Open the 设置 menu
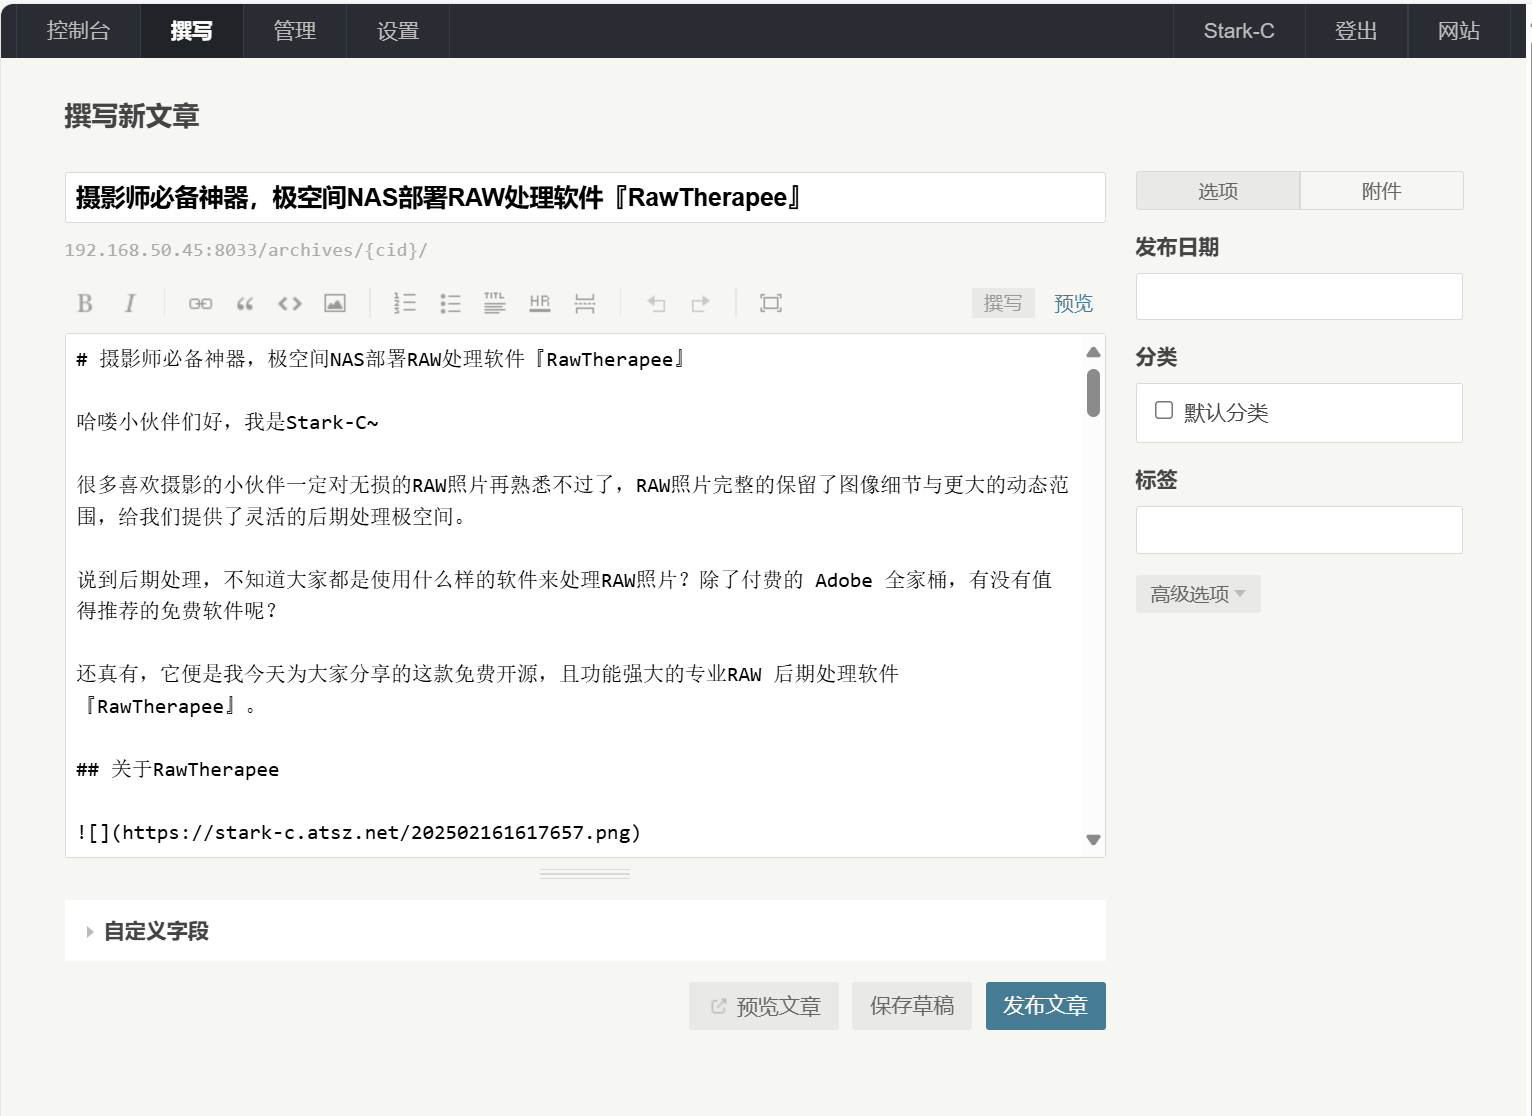Viewport: 1532px width, 1116px height. coord(398,31)
